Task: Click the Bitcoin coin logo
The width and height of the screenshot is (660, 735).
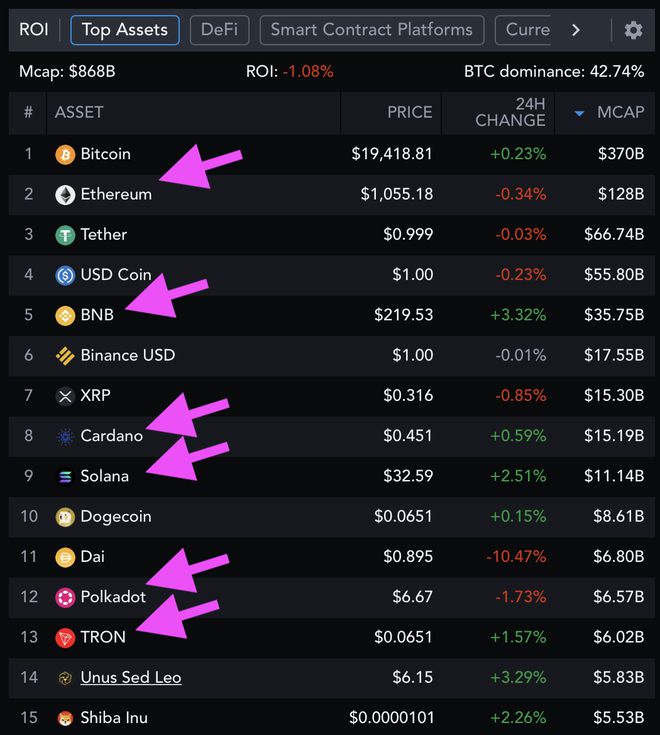Action: (65, 154)
